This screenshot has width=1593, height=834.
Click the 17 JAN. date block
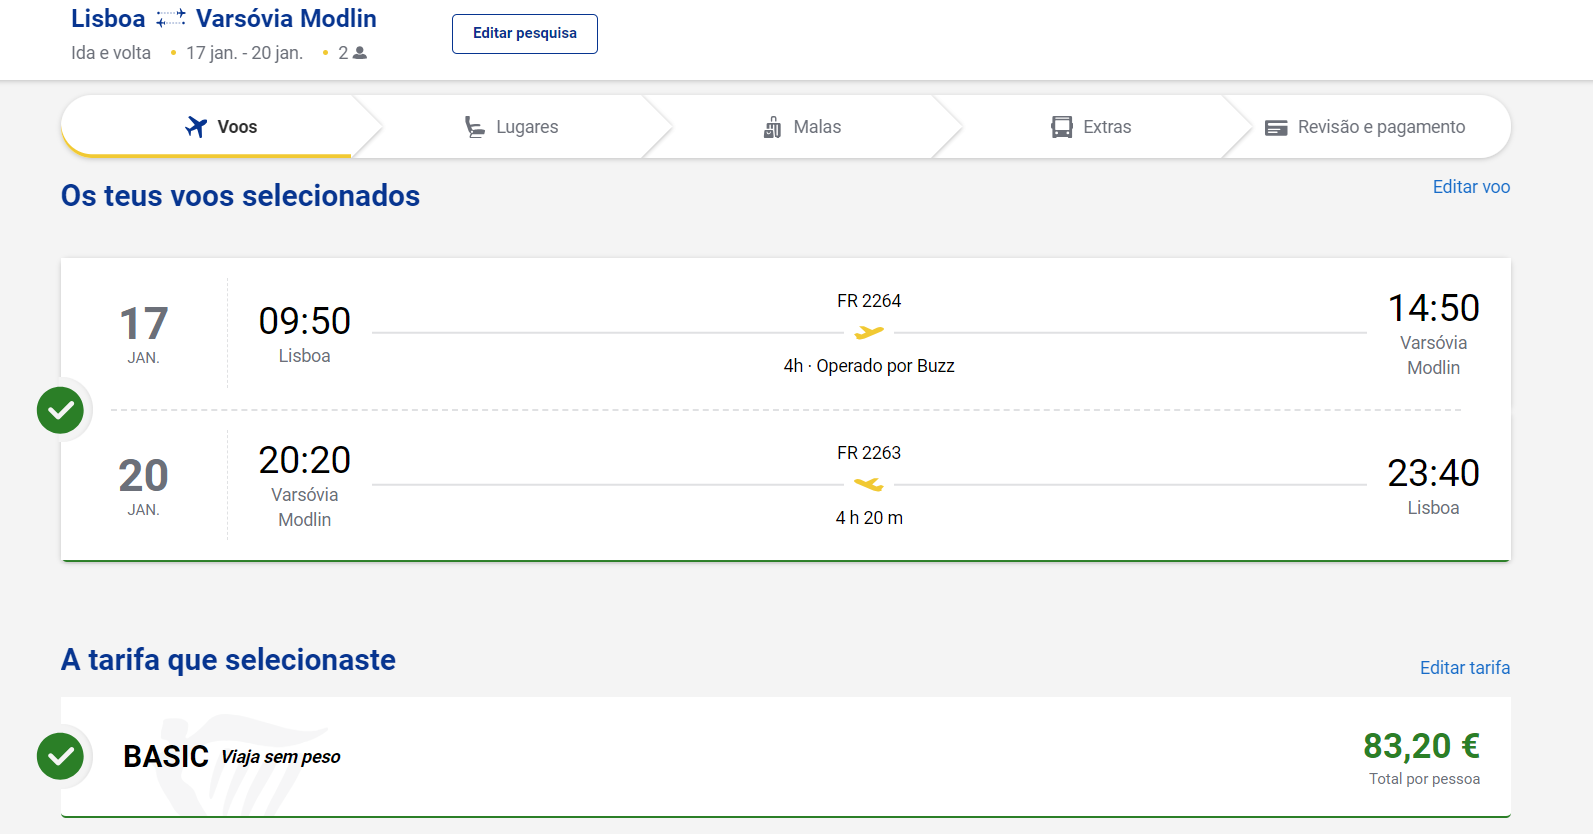(x=143, y=334)
